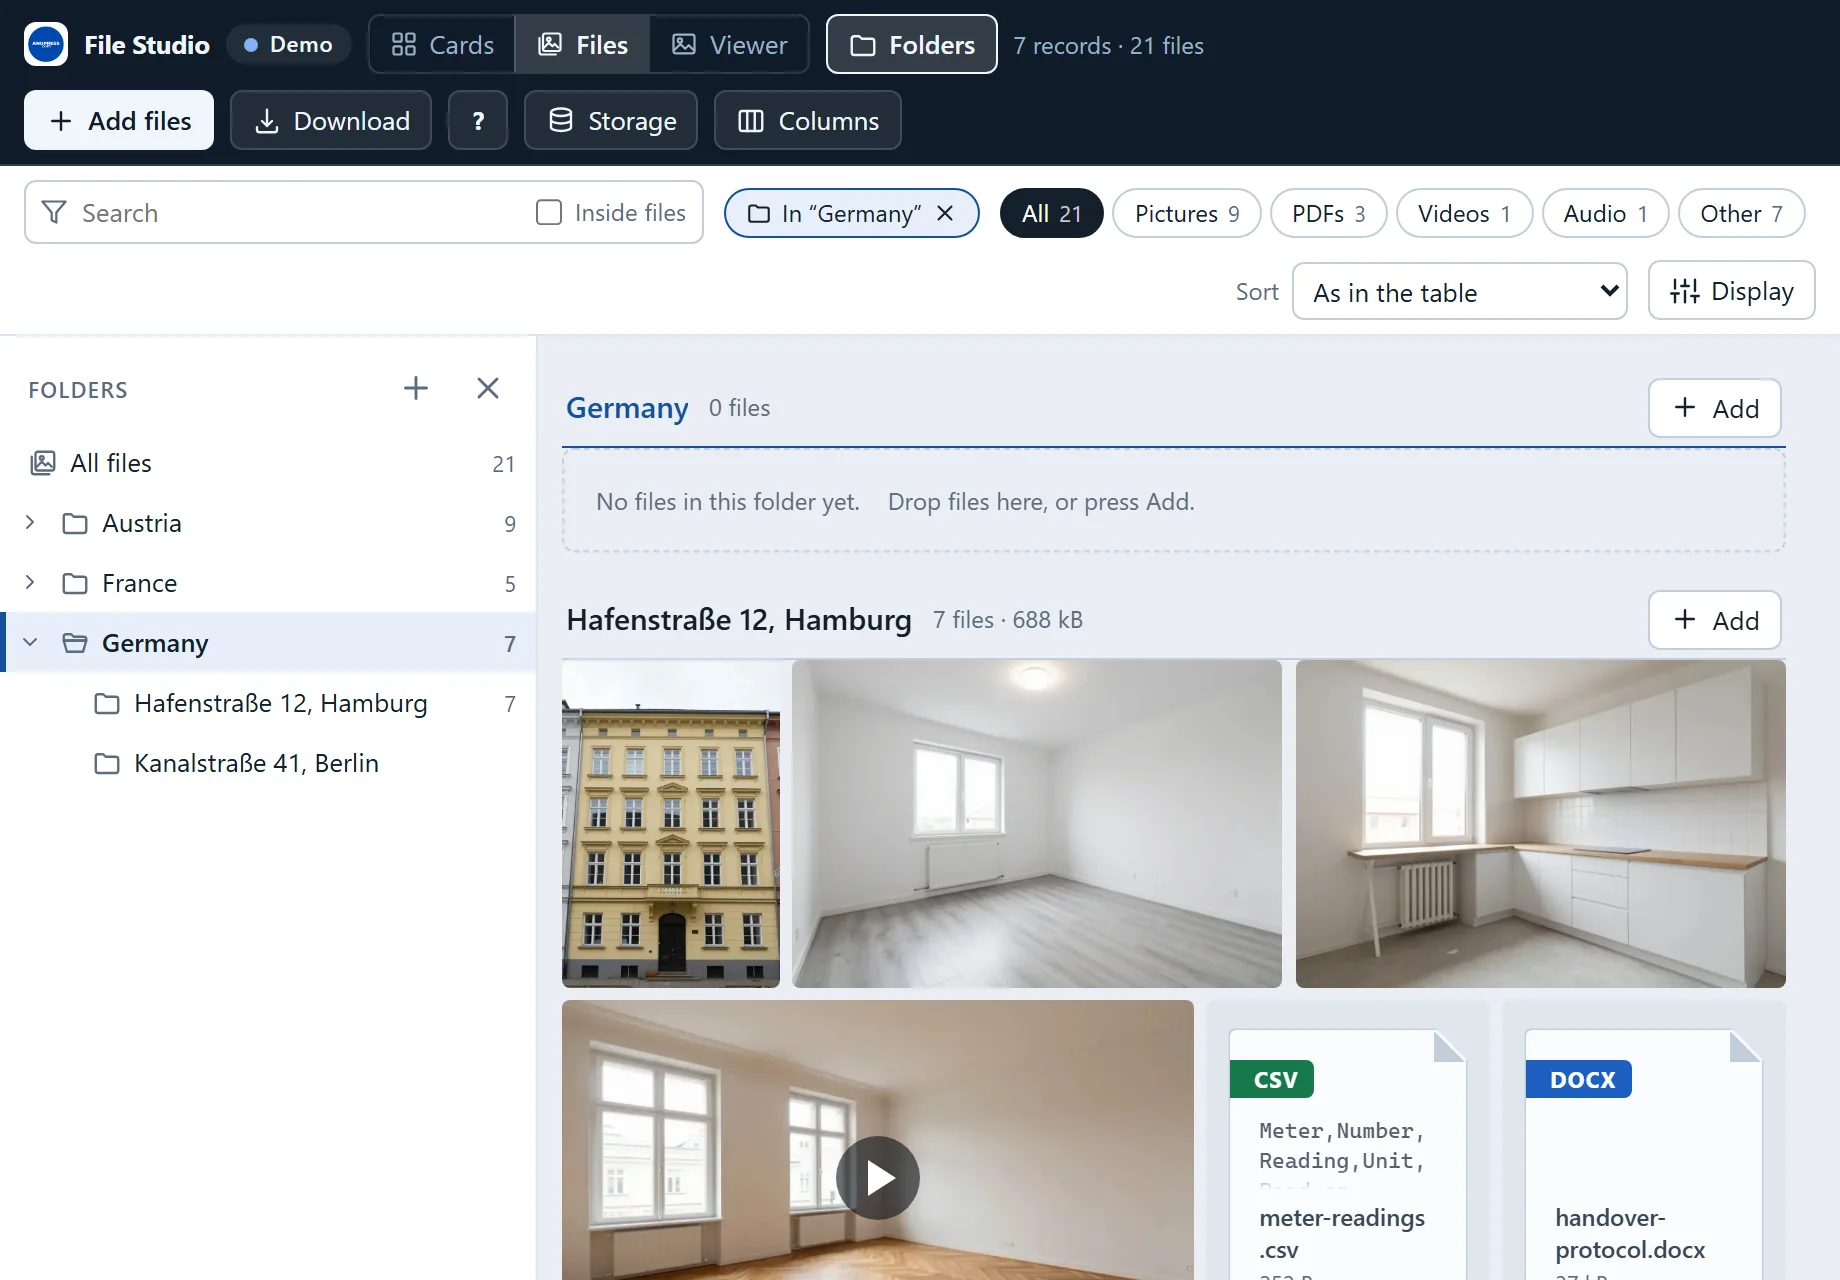Viewport: 1840px width, 1280px height.
Task: Switch to the Cards view tab
Action: [x=442, y=45]
